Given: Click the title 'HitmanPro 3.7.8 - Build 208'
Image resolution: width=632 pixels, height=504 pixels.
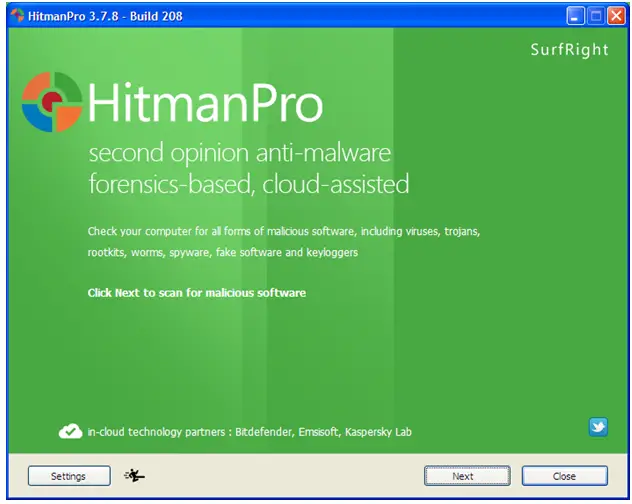Looking at the screenshot, I should [x=105, y=16].
